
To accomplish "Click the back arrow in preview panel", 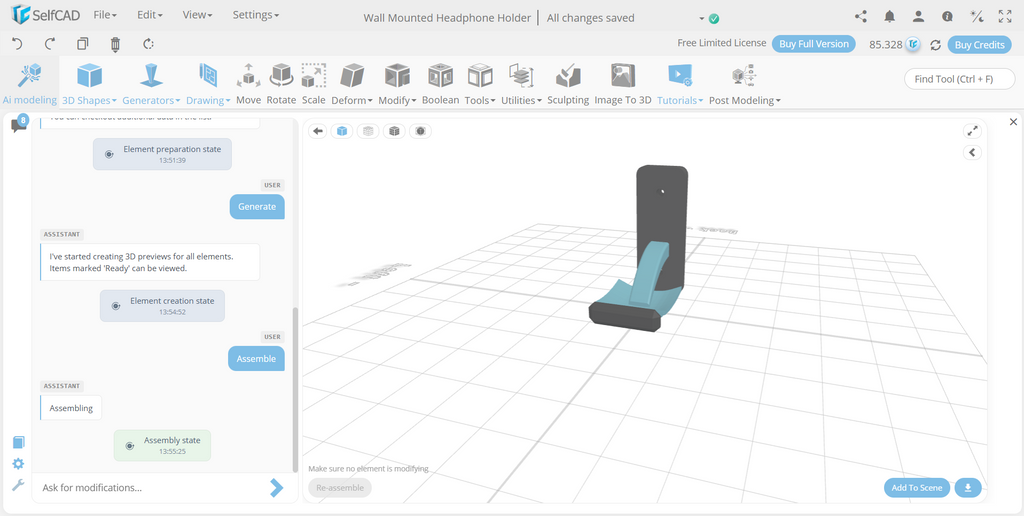I will click(318, 131).
